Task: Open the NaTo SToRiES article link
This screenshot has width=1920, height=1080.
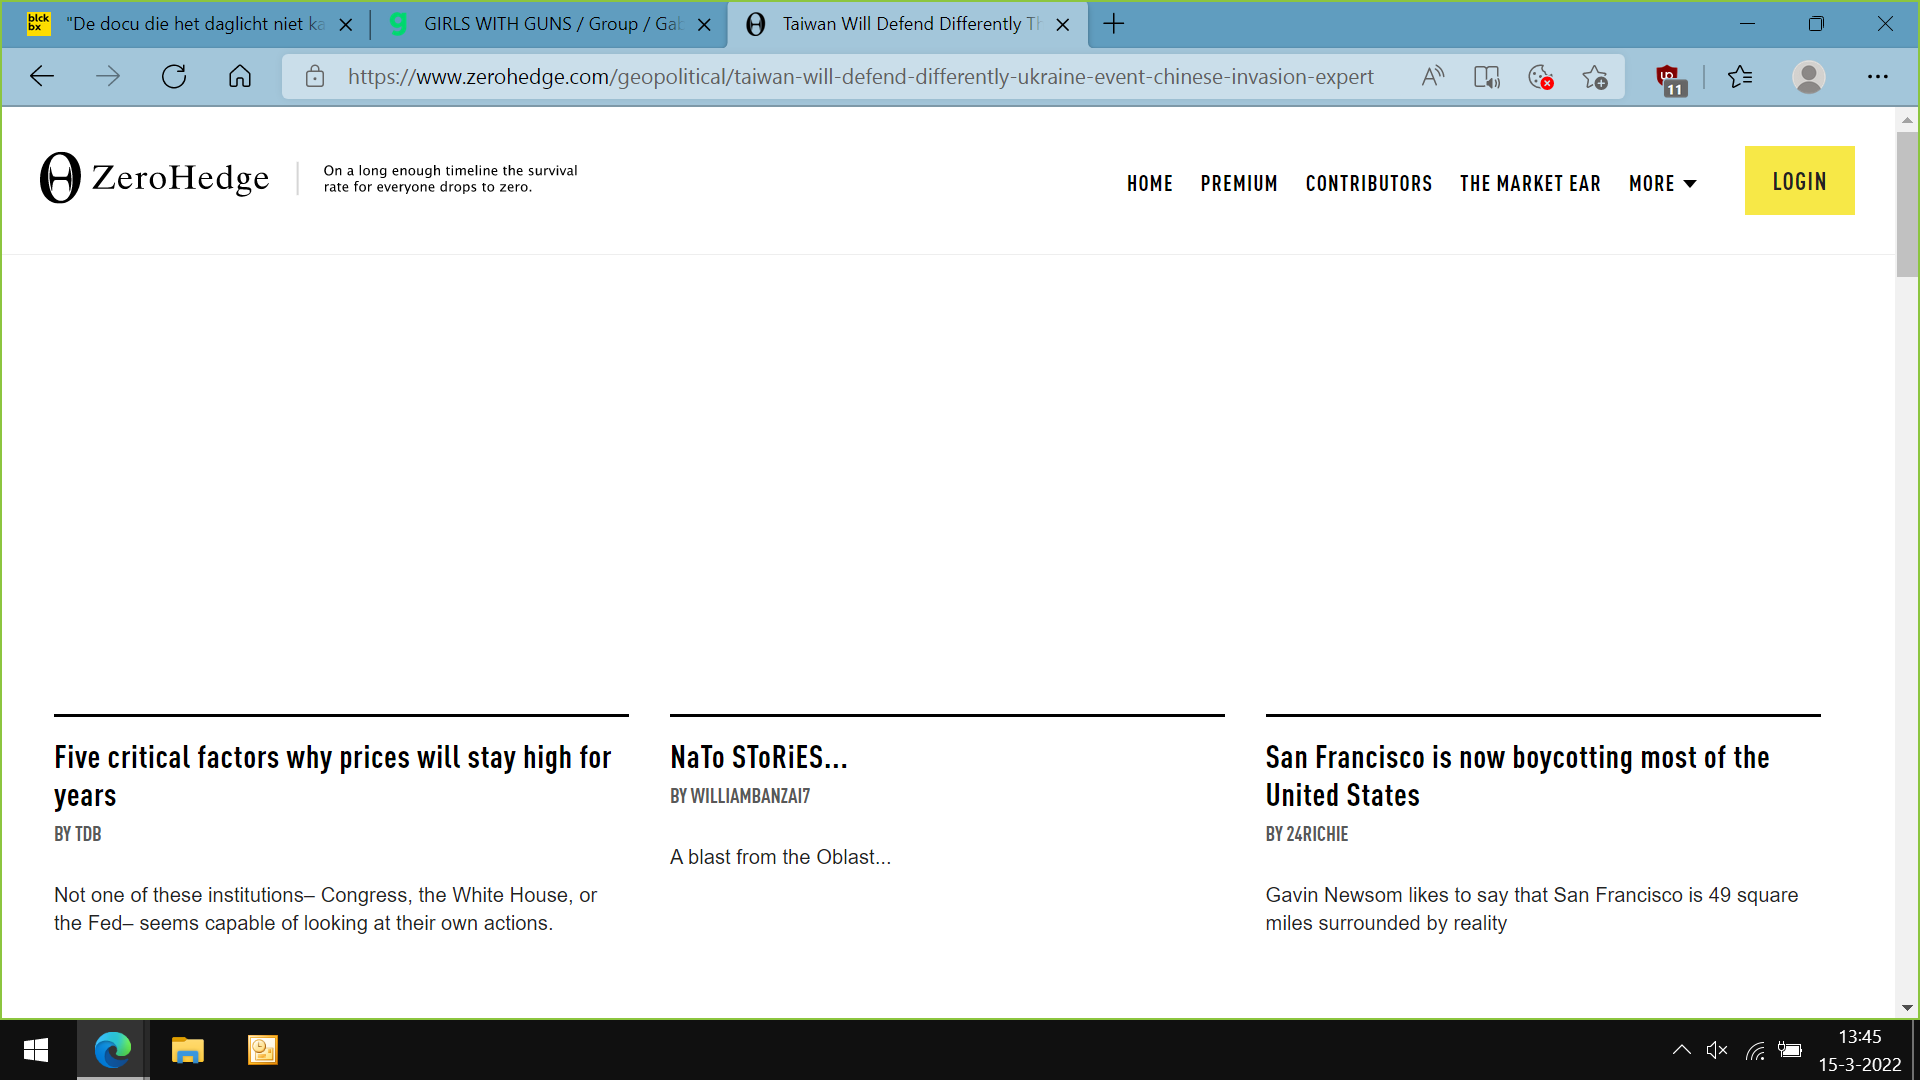Action: (758, 758)
